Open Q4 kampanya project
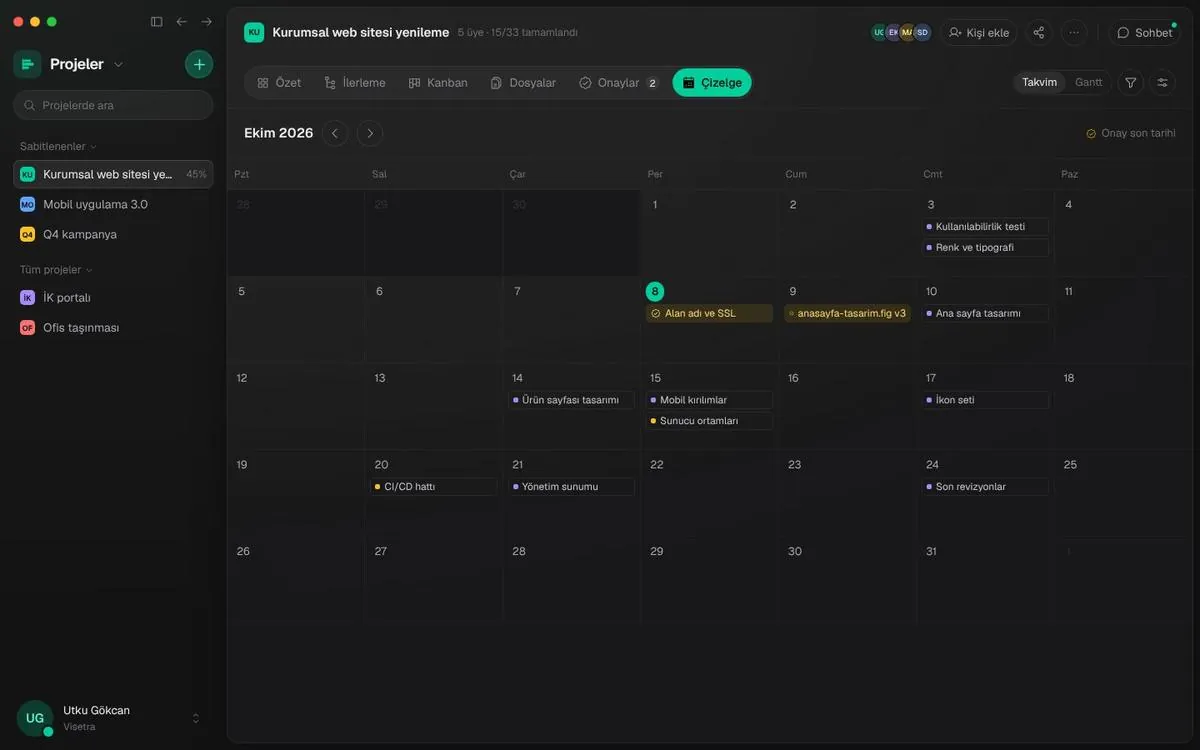1200x750 pixels. click(x=113, y=234)
